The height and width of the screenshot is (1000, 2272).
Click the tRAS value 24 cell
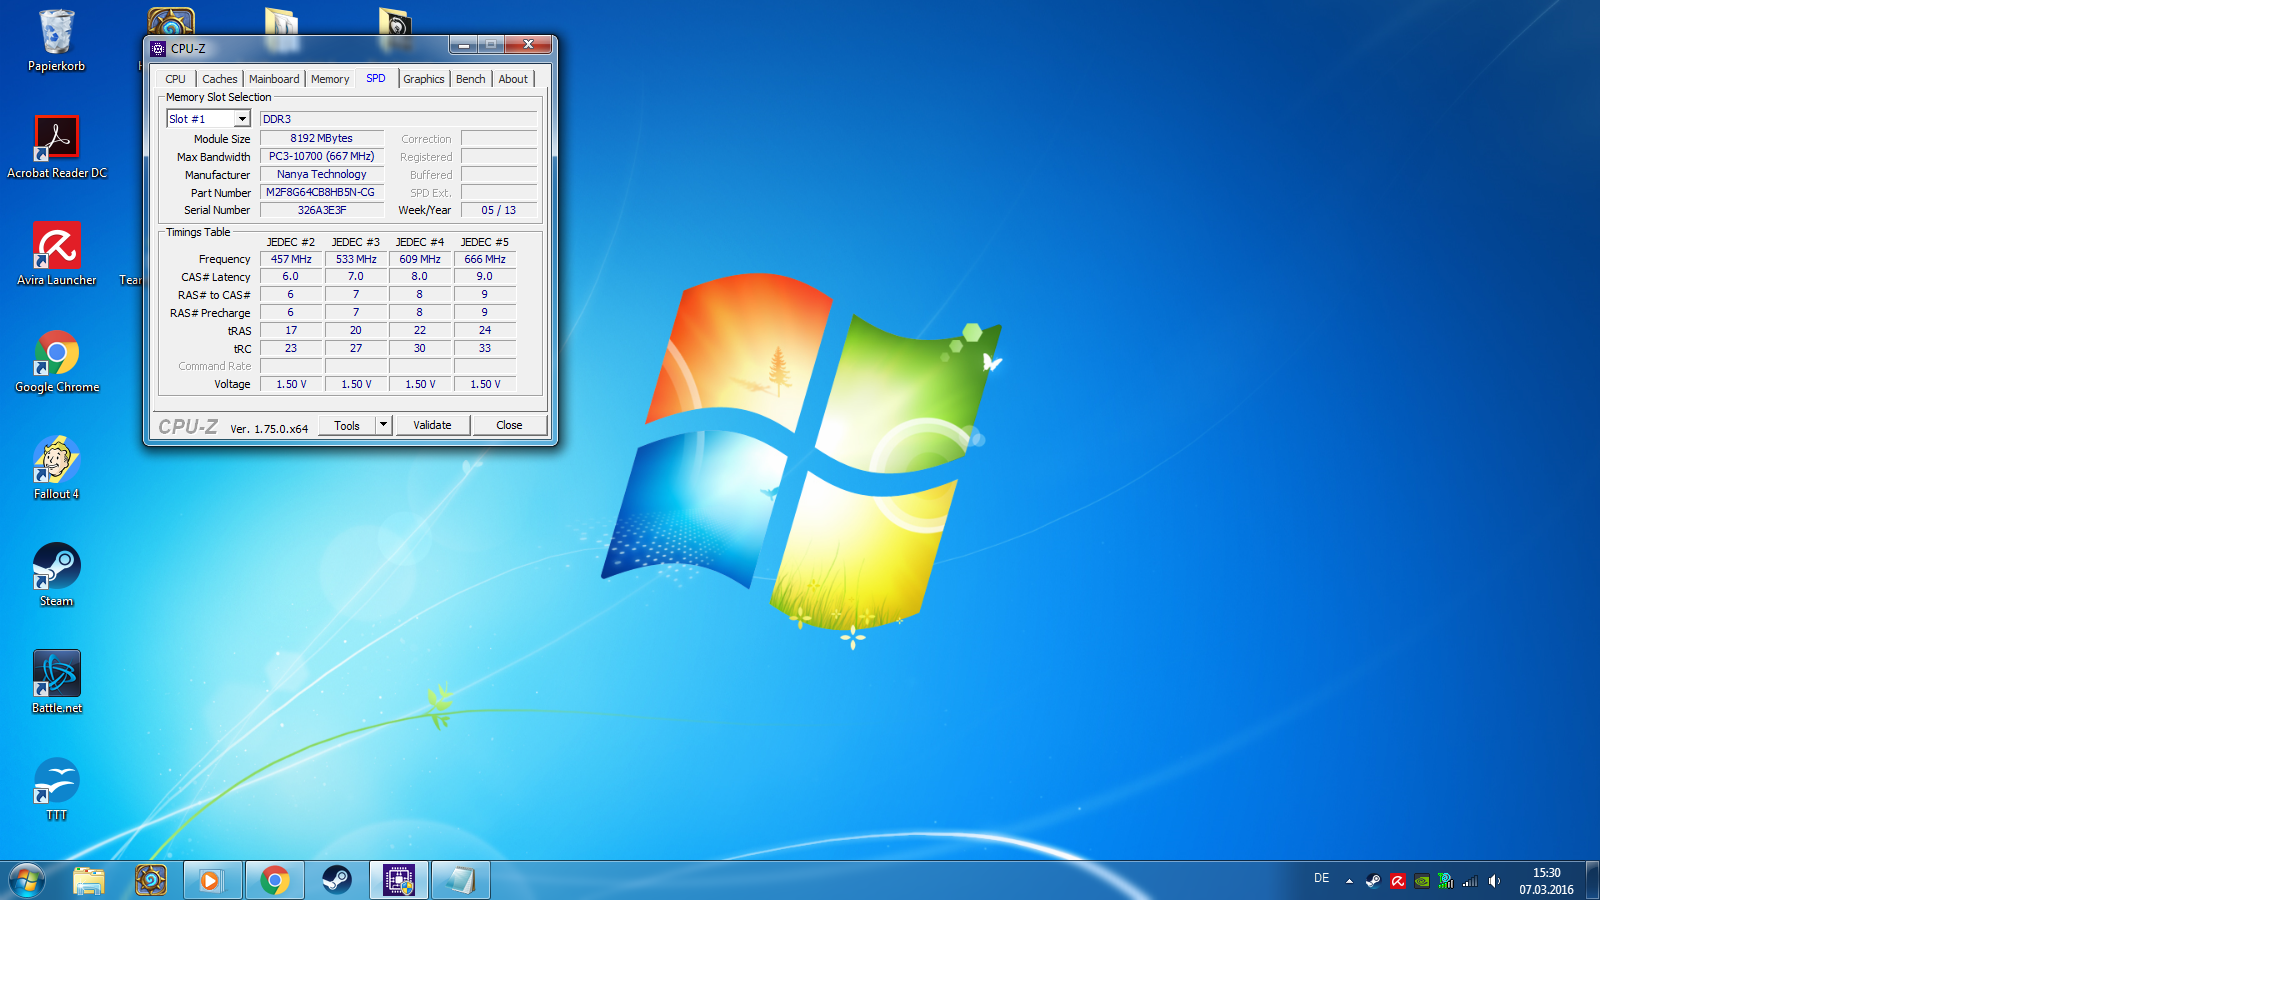pos(485,330)
